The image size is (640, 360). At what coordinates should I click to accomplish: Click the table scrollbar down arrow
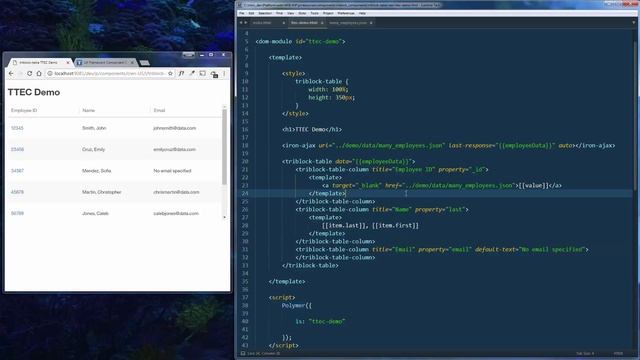pos(224,217)
